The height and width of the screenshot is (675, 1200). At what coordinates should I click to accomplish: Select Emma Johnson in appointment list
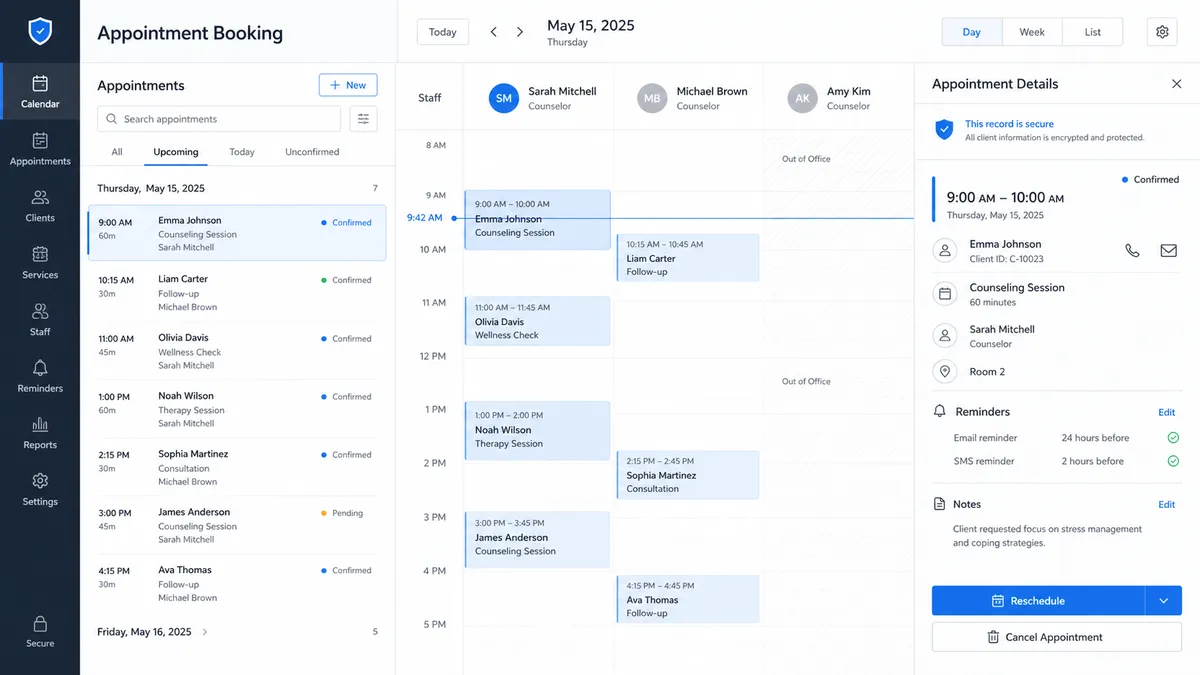[237, 233]
